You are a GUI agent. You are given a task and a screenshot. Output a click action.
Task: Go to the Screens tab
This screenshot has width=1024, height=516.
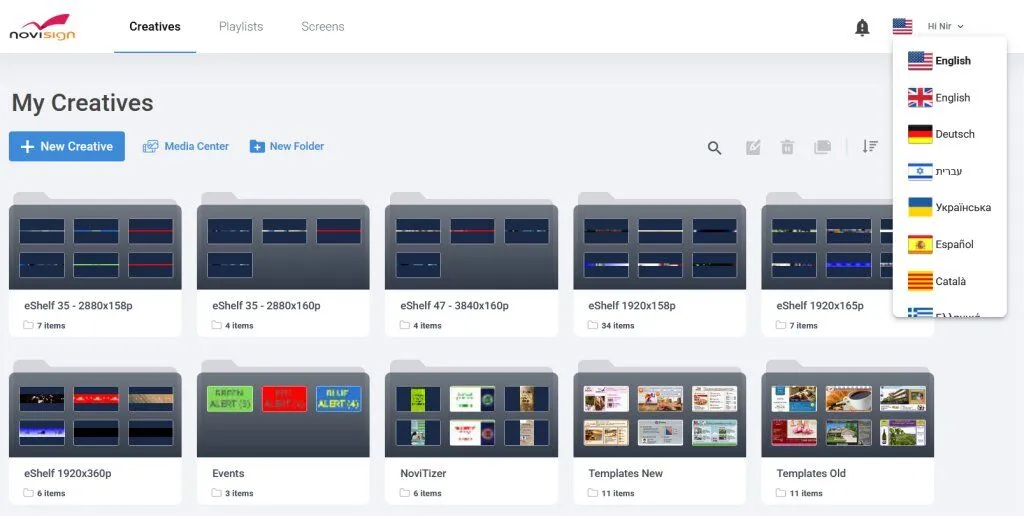[x=322, y=27]
